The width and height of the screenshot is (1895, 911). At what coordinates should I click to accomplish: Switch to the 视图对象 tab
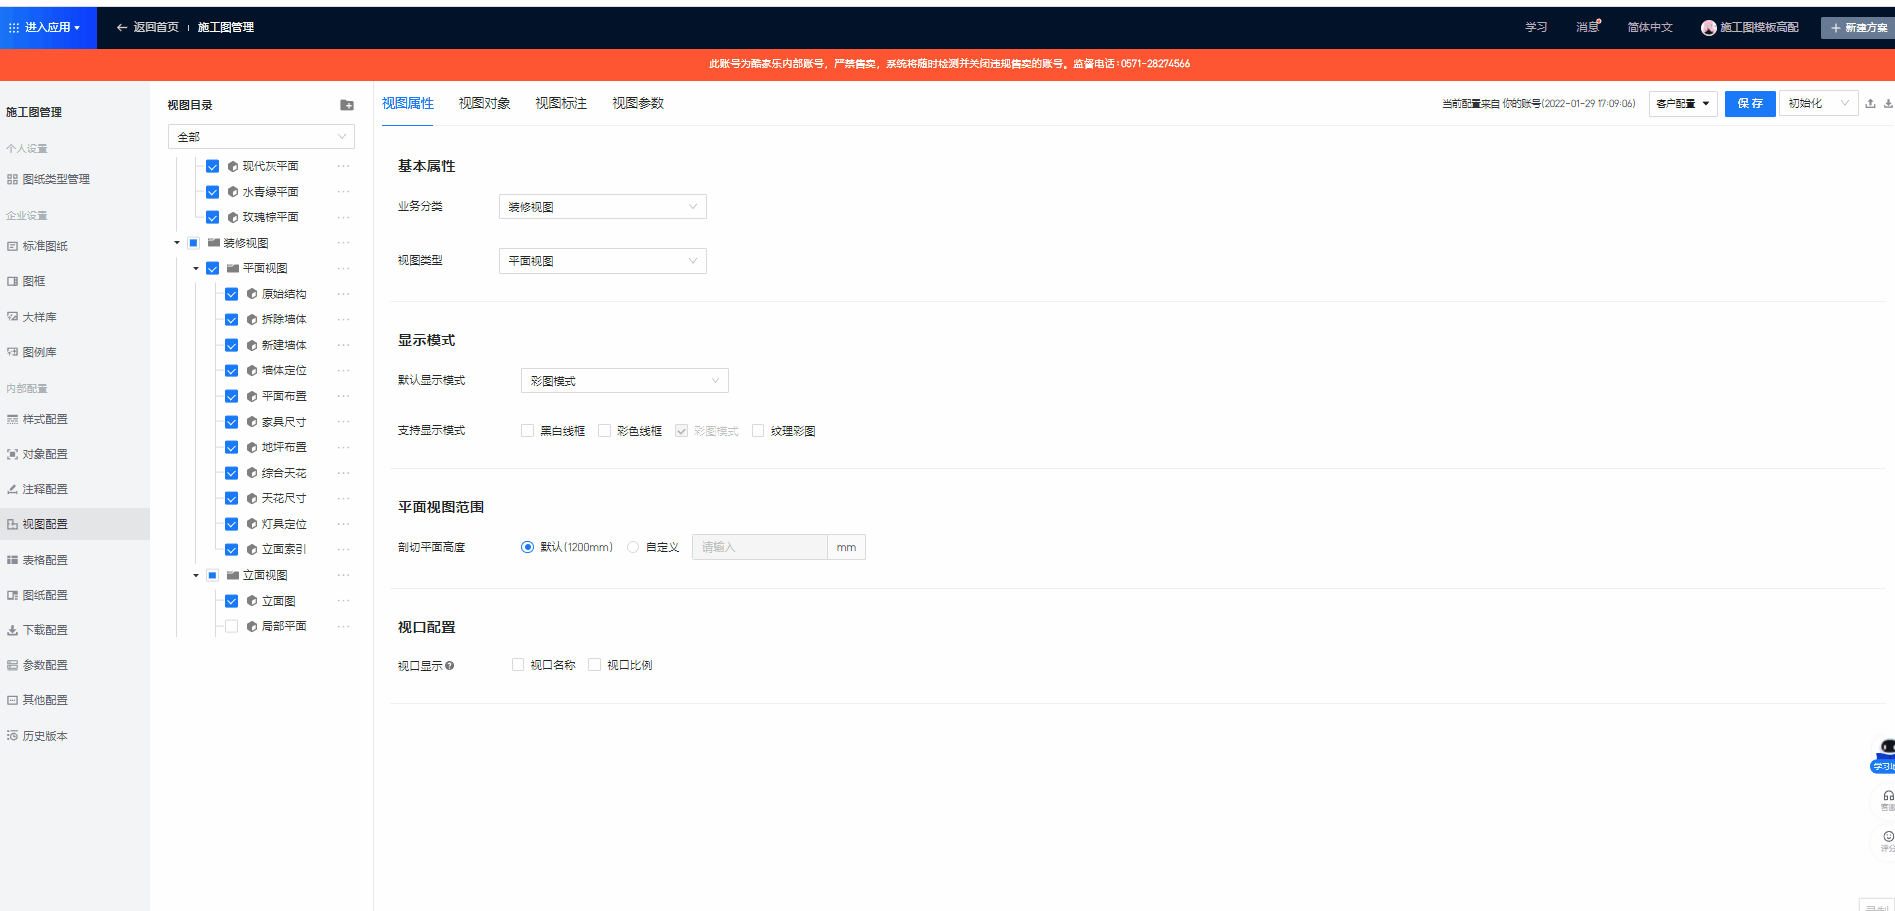pyautogui.click(x=484, y=103)
